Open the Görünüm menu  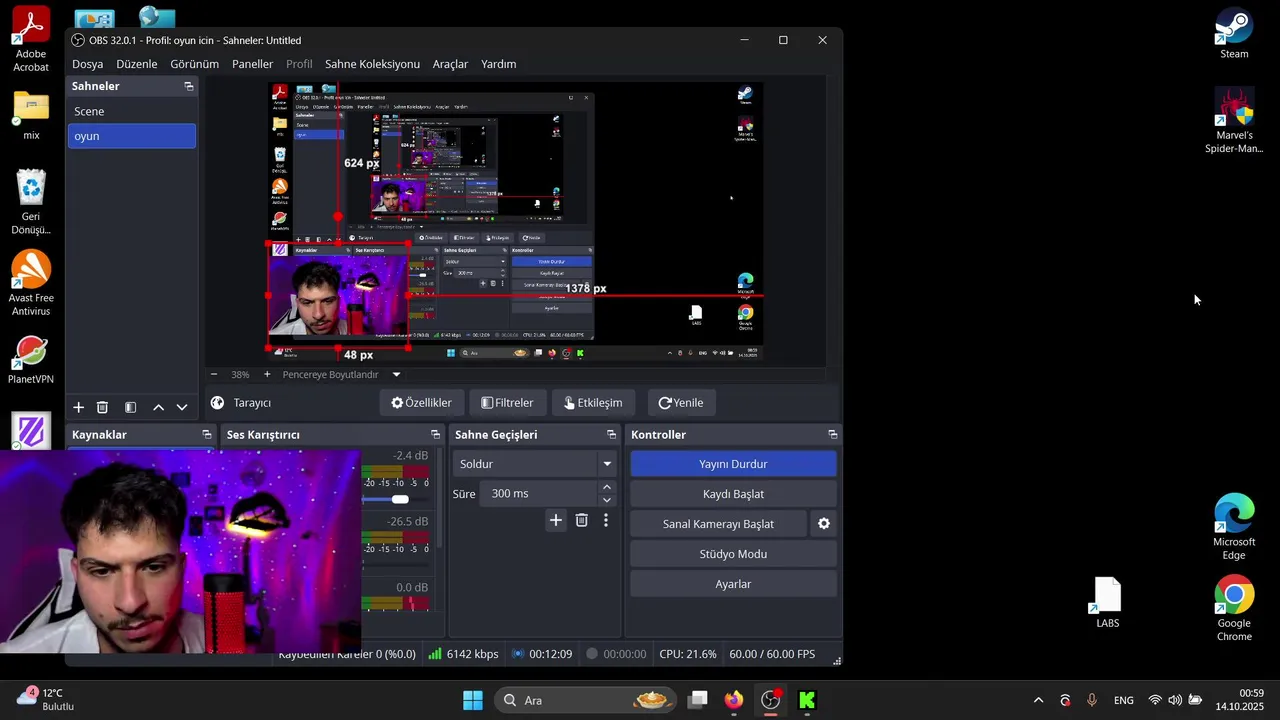[194, 64]
